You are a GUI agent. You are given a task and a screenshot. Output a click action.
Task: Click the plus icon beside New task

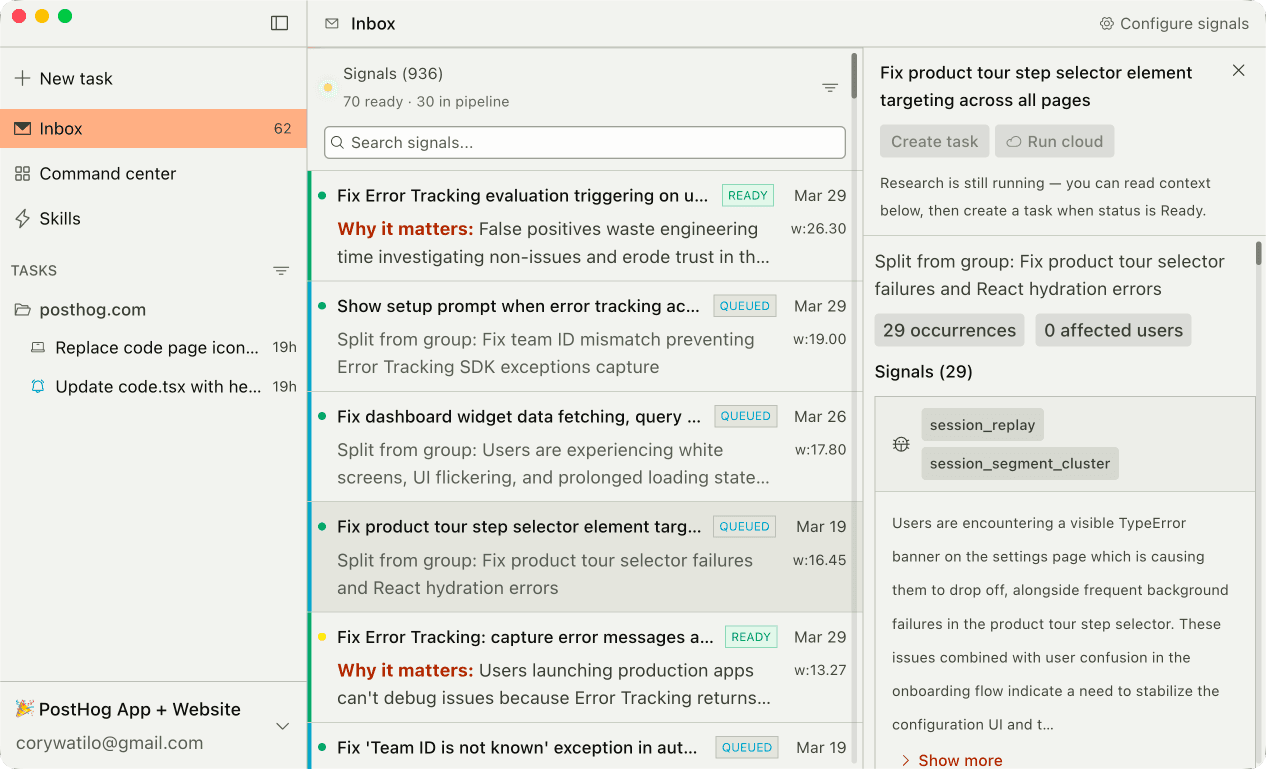pyautogui.click(x=22, y=78)
